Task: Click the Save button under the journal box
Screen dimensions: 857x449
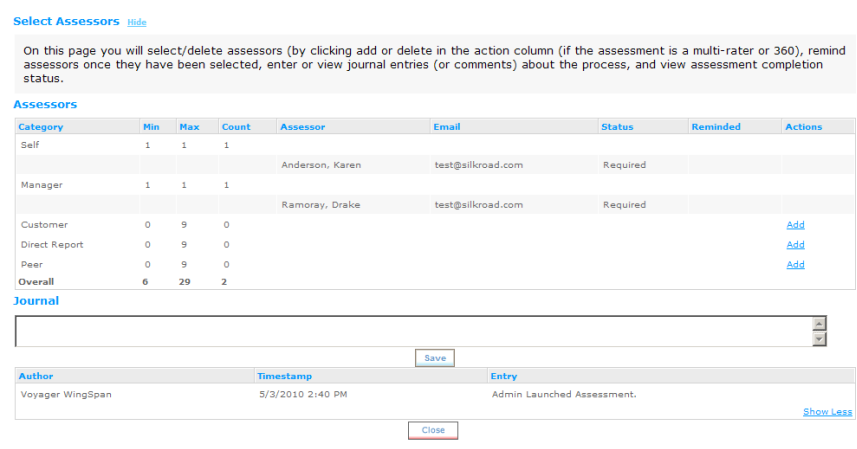Action: tap(435, 358)
